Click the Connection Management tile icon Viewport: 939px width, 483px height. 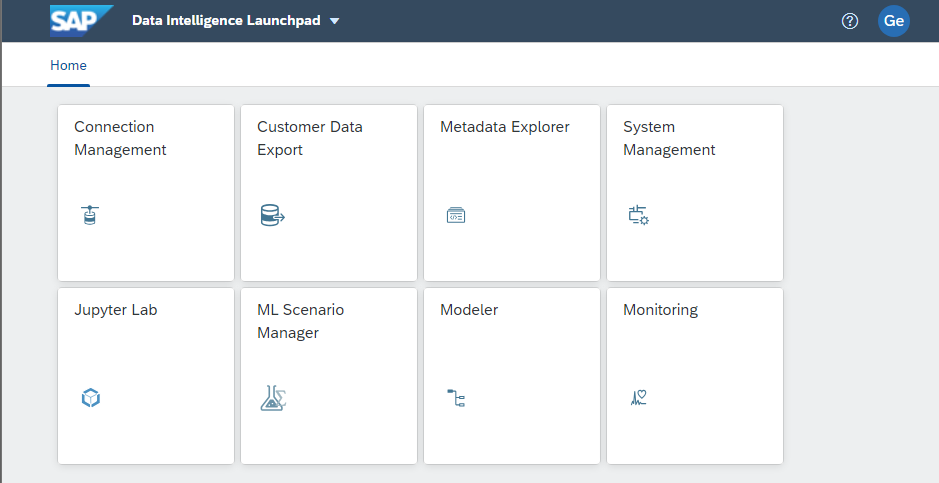[x=90, y=214]
